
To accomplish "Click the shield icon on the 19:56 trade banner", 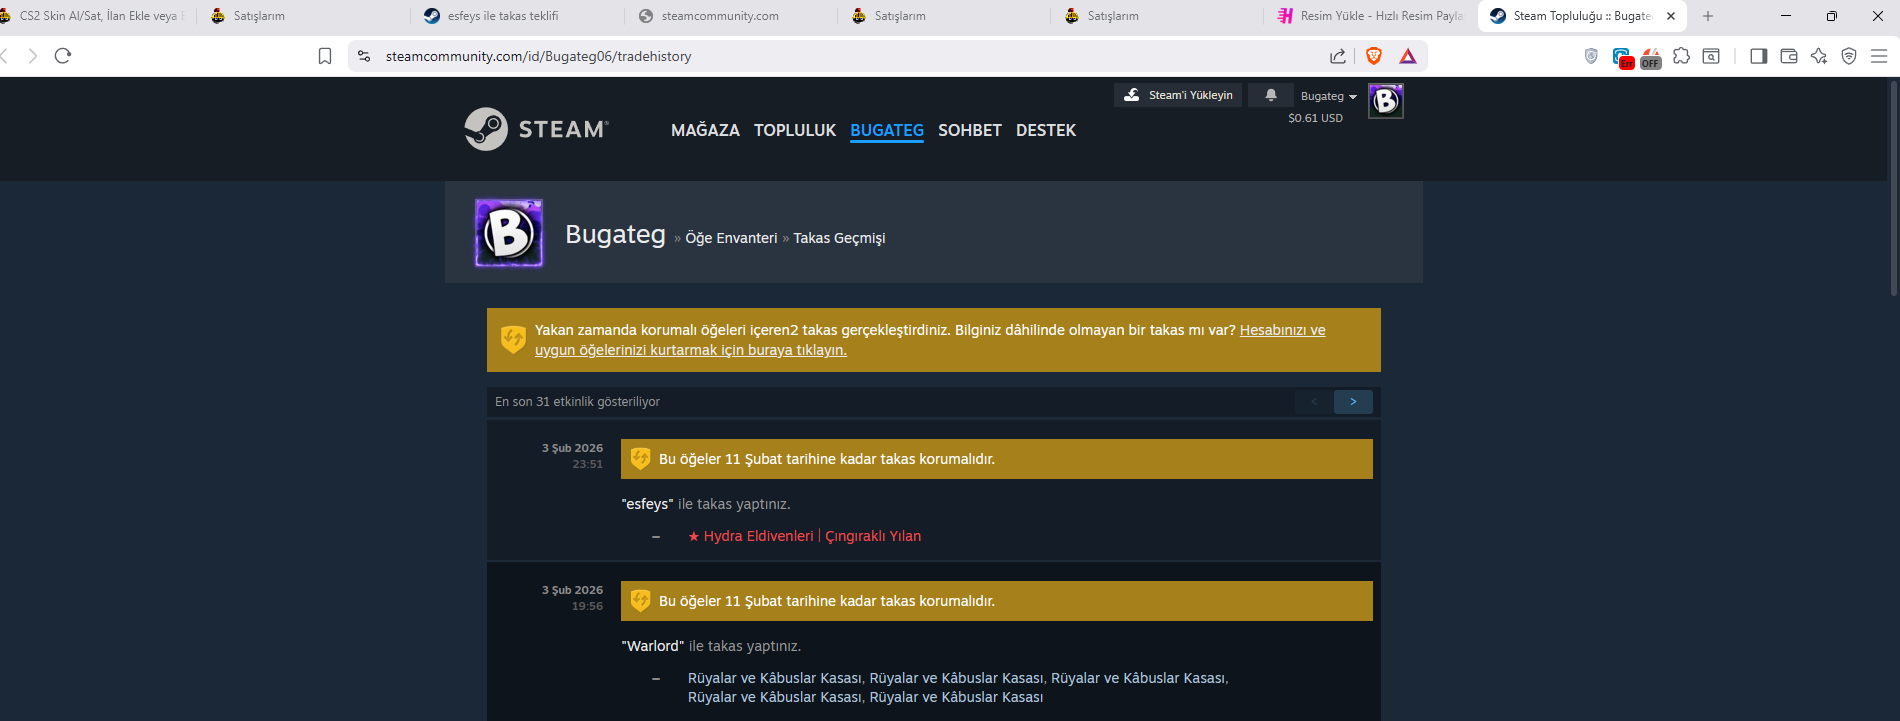I will click(641, 601).
